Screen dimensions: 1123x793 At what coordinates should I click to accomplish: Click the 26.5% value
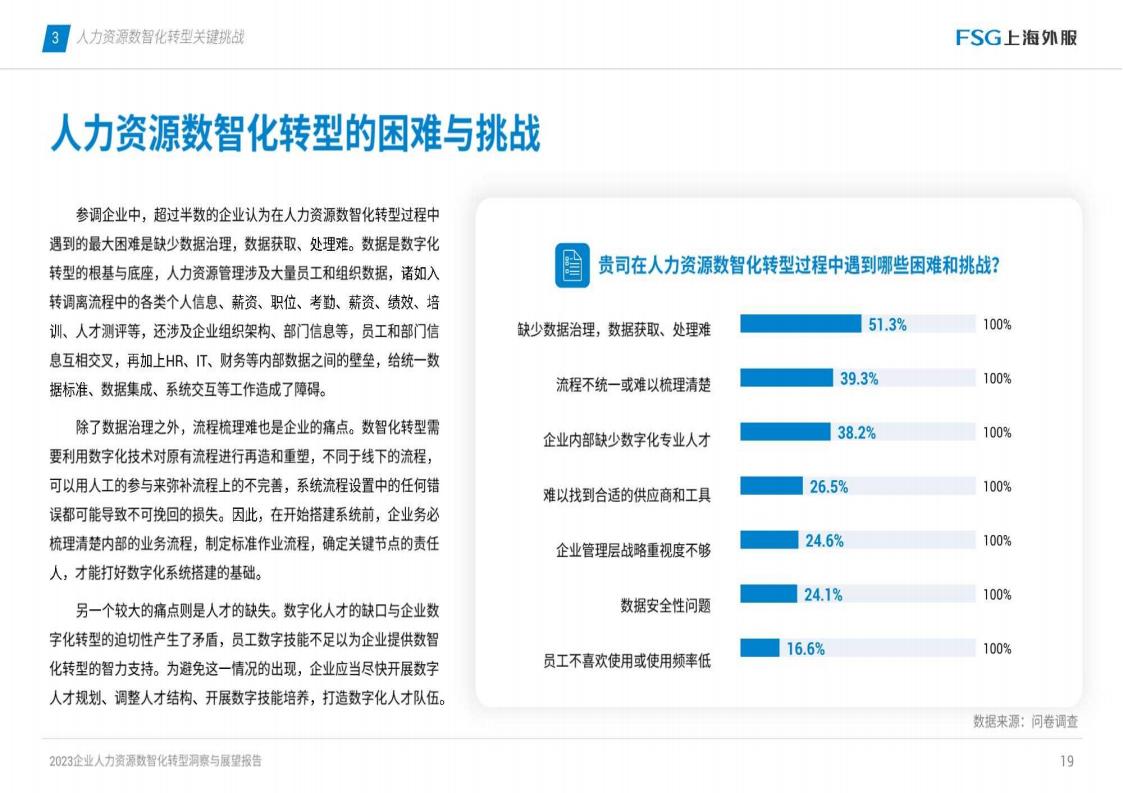(x=829, y=487)
